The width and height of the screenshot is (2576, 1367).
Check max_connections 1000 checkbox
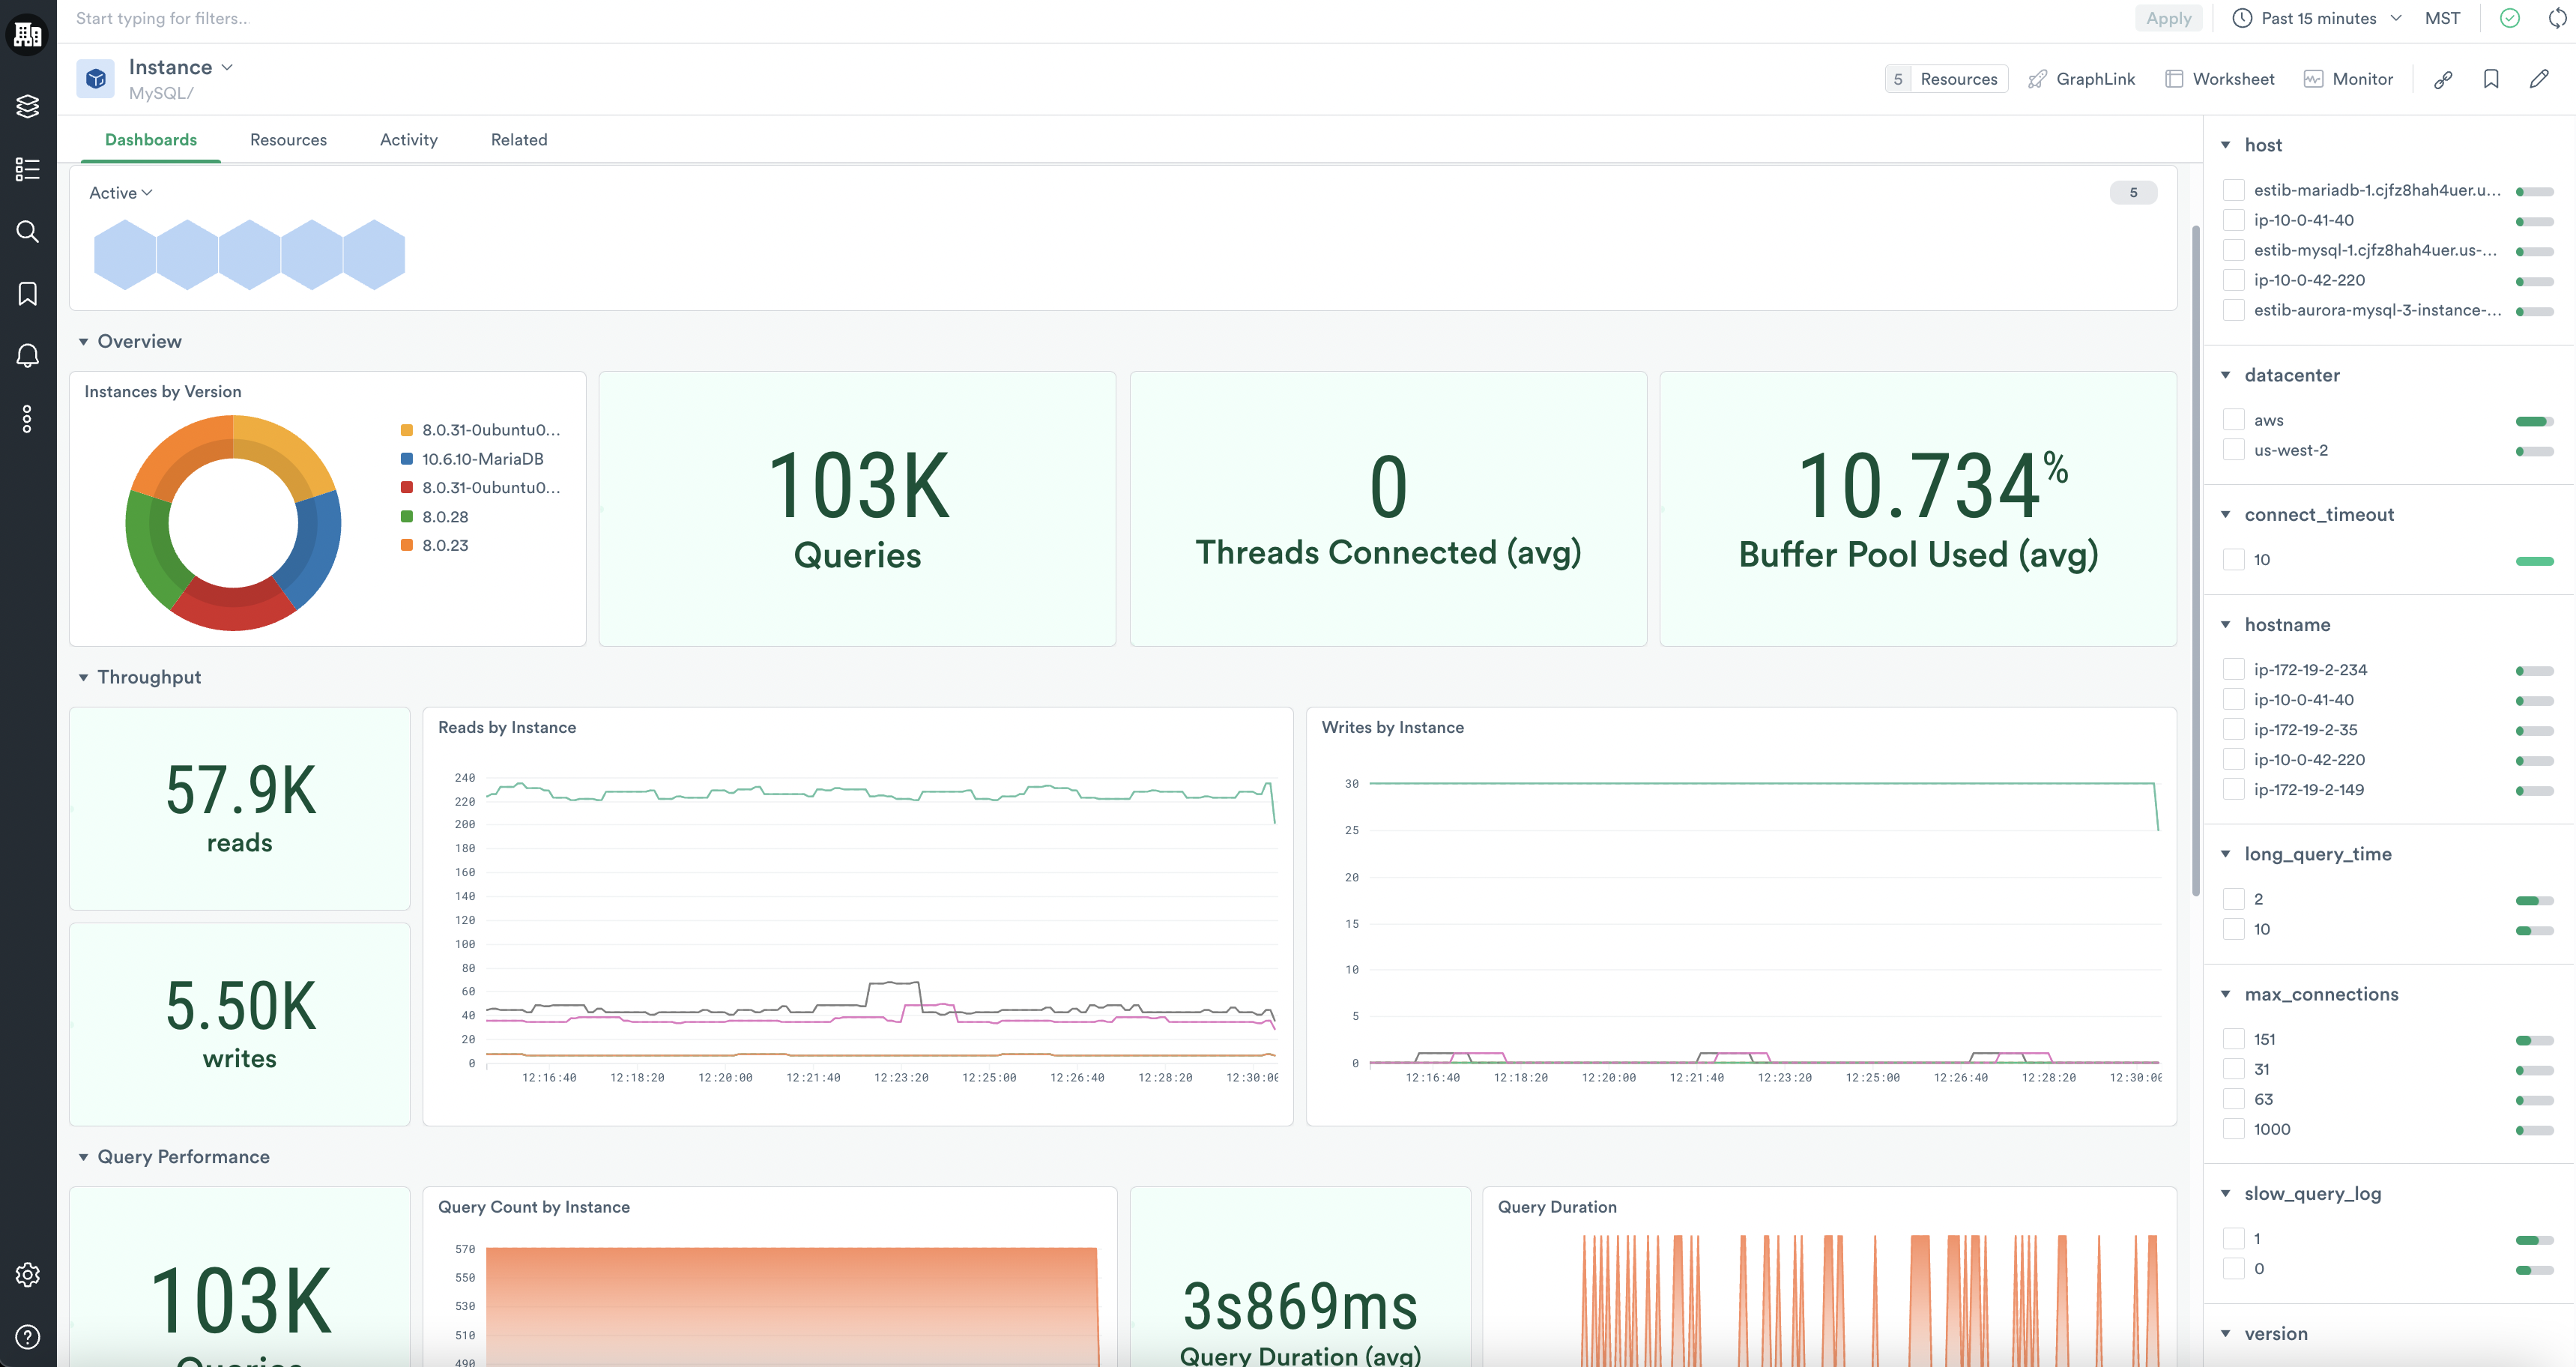(2233, 1129)
